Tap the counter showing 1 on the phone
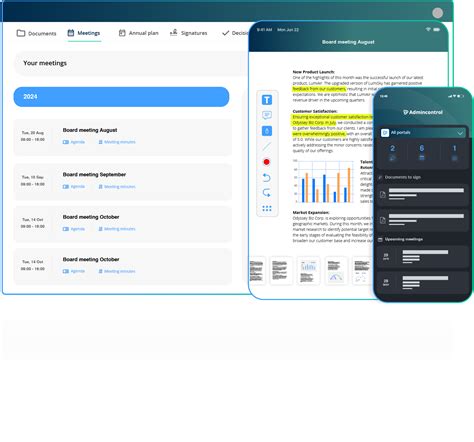 click(454, 152)
